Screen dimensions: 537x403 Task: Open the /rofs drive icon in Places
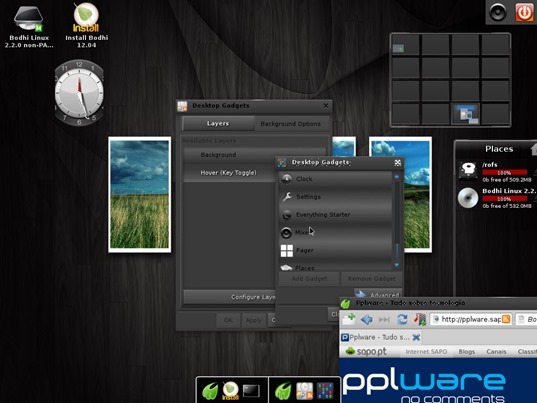click(468, 170)
